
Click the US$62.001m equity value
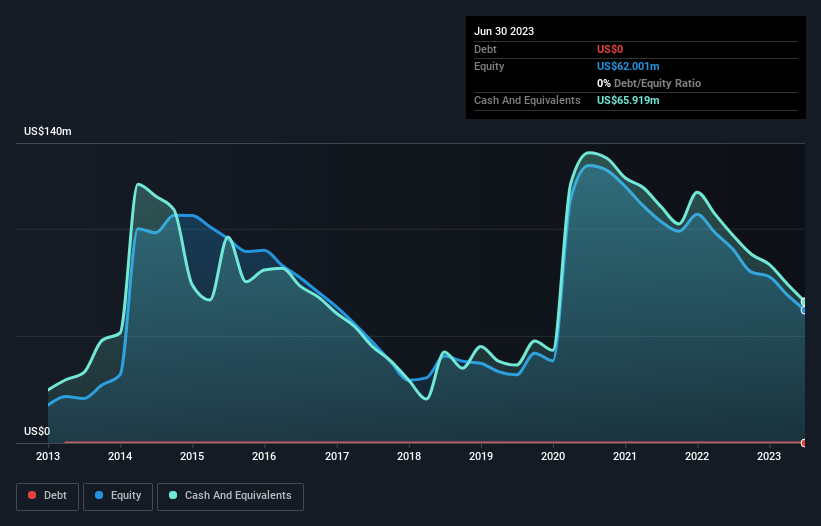[x=628, y=66]
